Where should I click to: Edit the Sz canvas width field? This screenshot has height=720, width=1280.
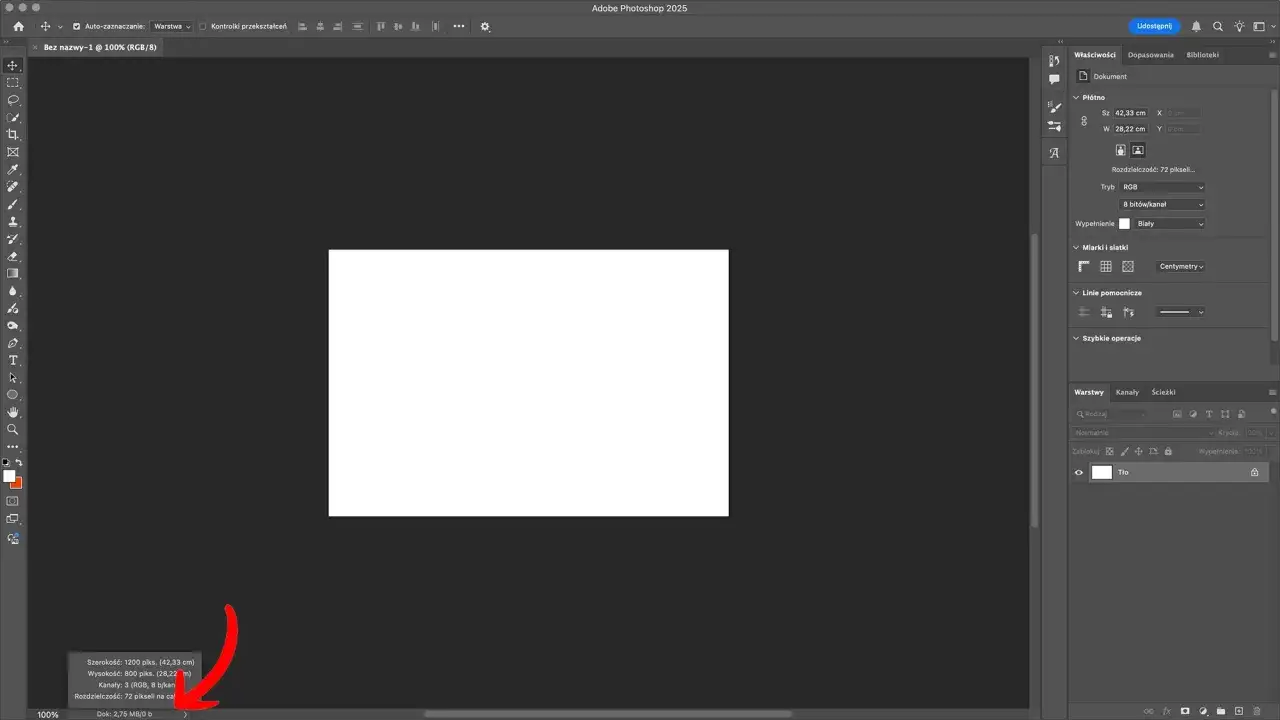point(1129,113)
